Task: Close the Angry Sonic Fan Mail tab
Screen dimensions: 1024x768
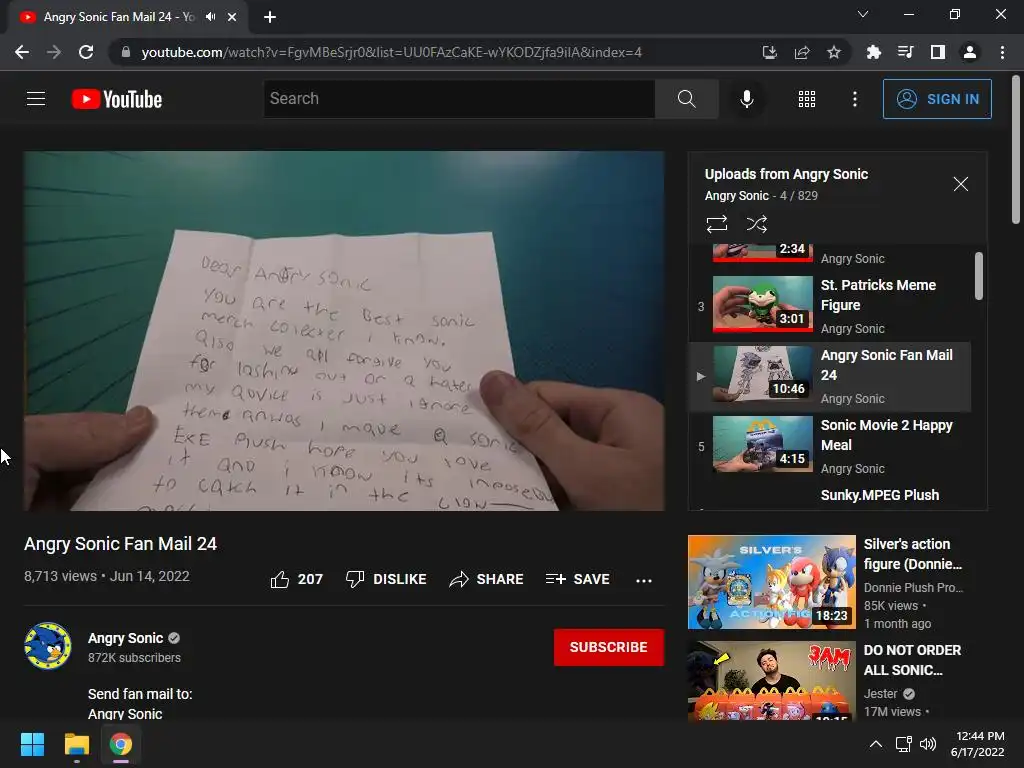Action: (x=232, y=17)
